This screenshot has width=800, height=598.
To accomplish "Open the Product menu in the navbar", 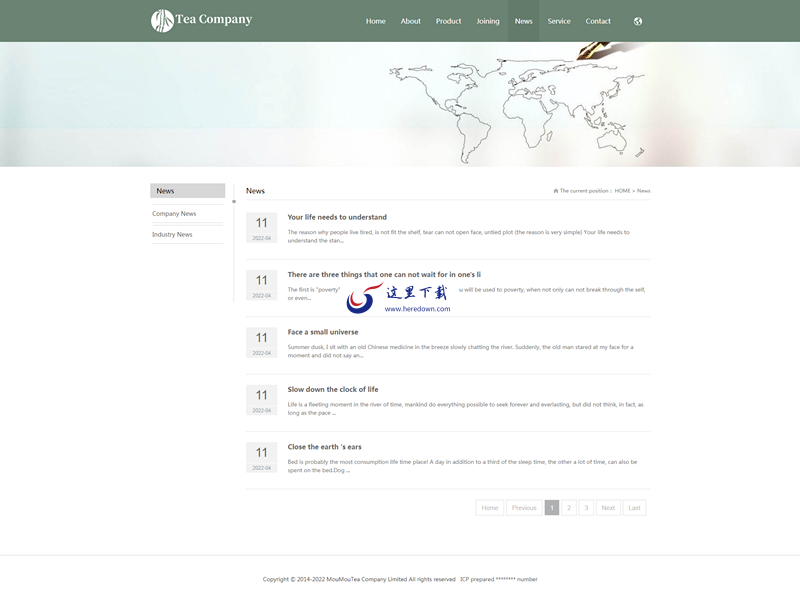I will 448,20.
